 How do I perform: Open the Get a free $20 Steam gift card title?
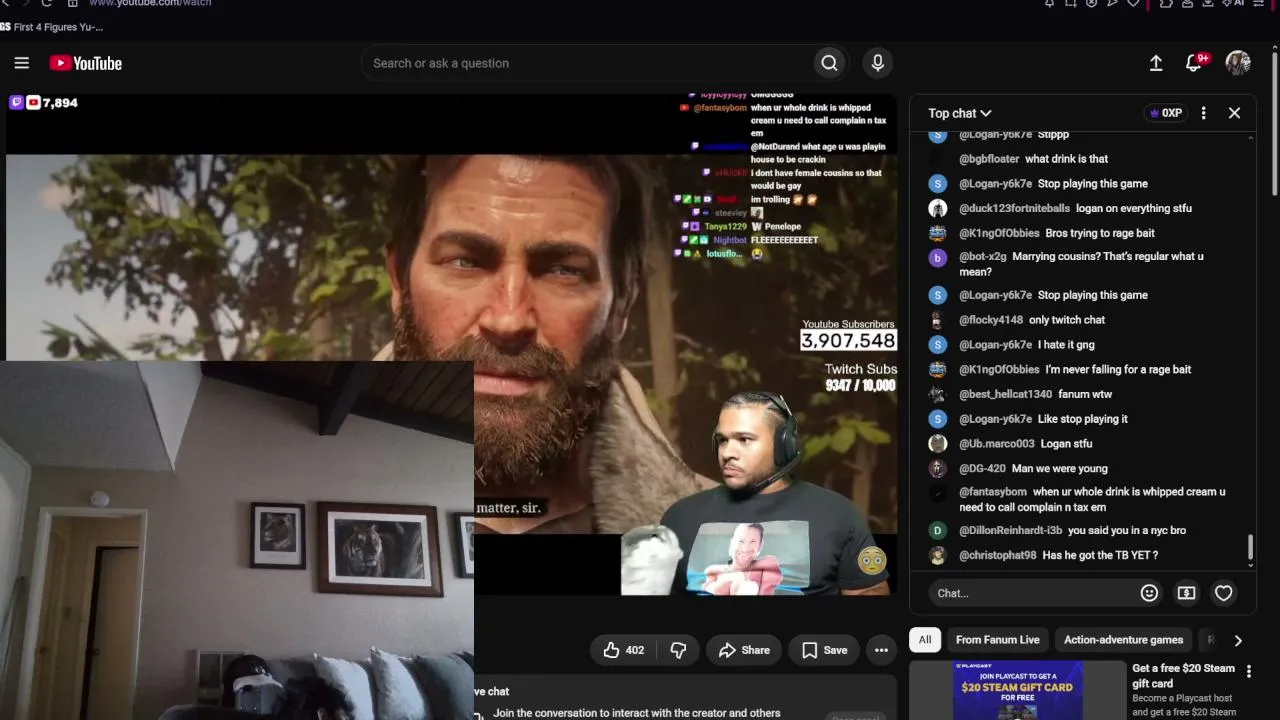[1183, 676]
